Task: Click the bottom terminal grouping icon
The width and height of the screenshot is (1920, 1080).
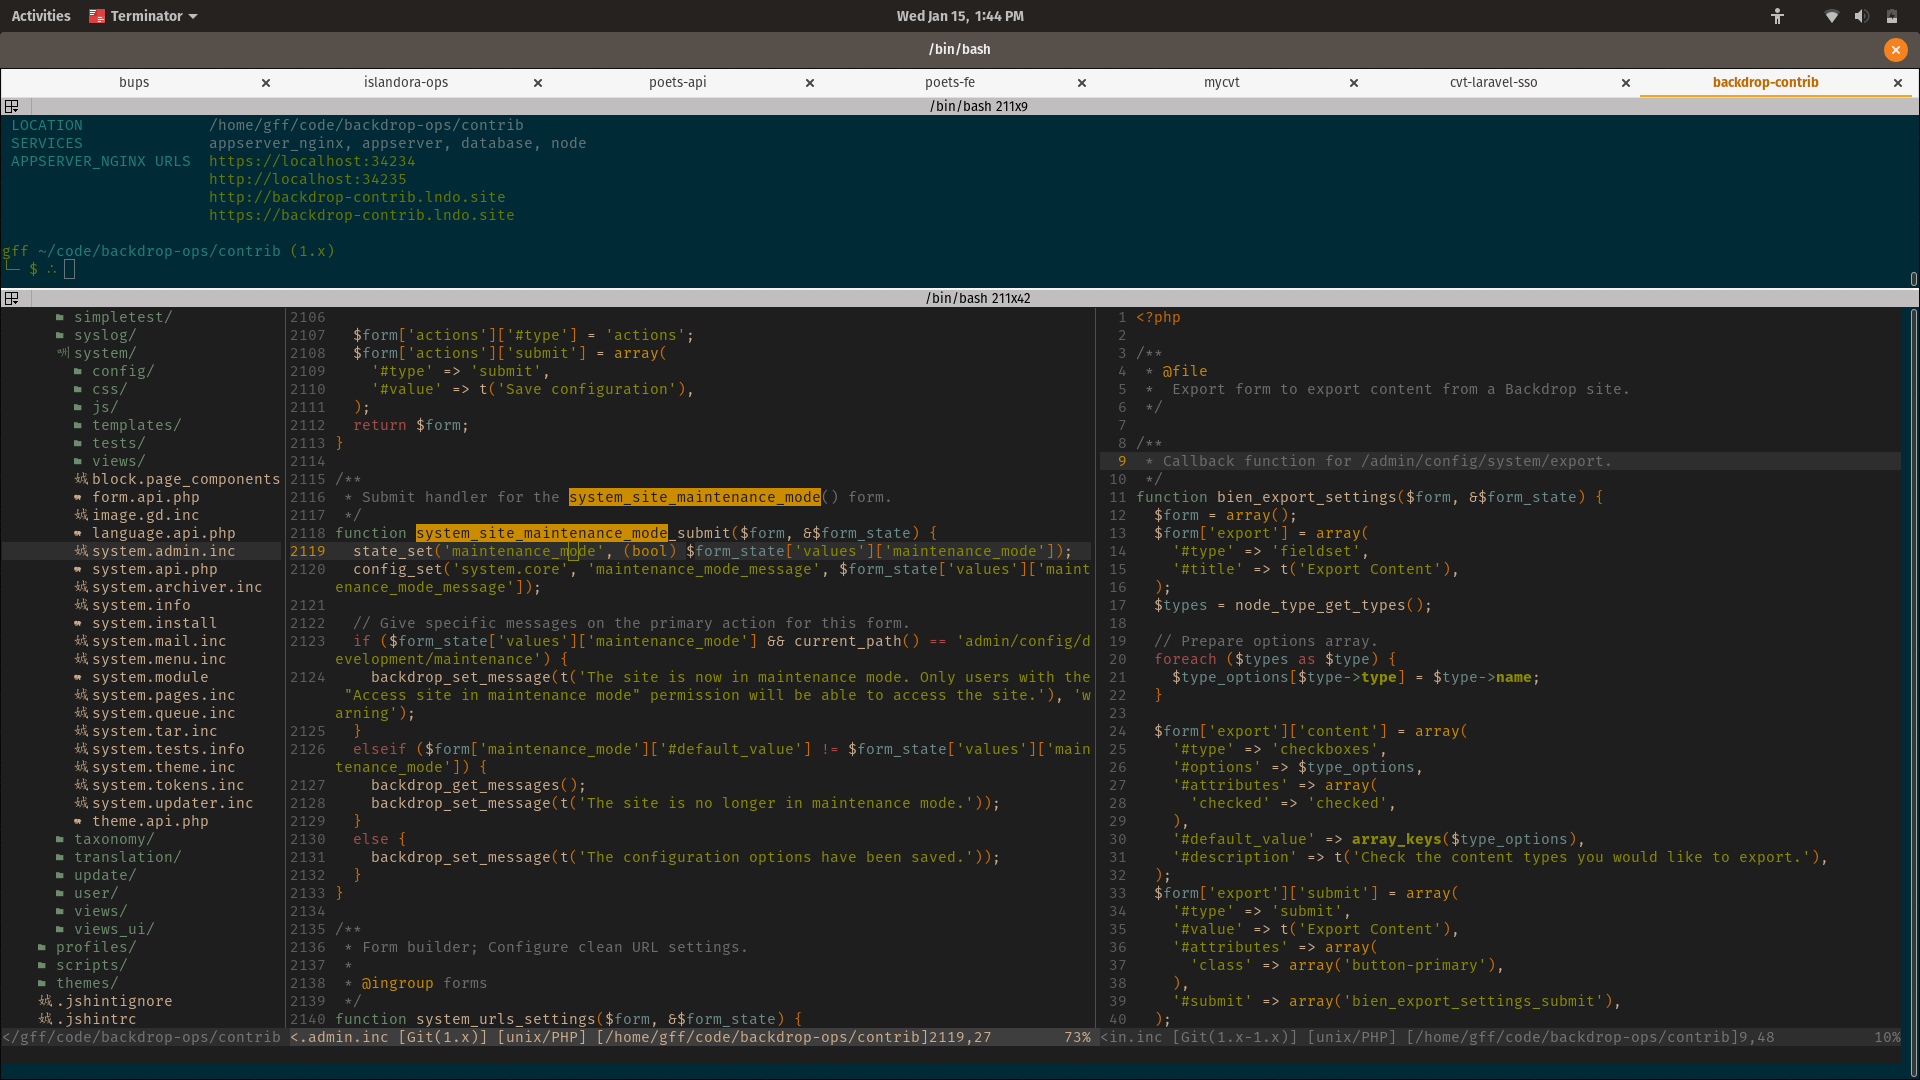Action: pos(12,298)
